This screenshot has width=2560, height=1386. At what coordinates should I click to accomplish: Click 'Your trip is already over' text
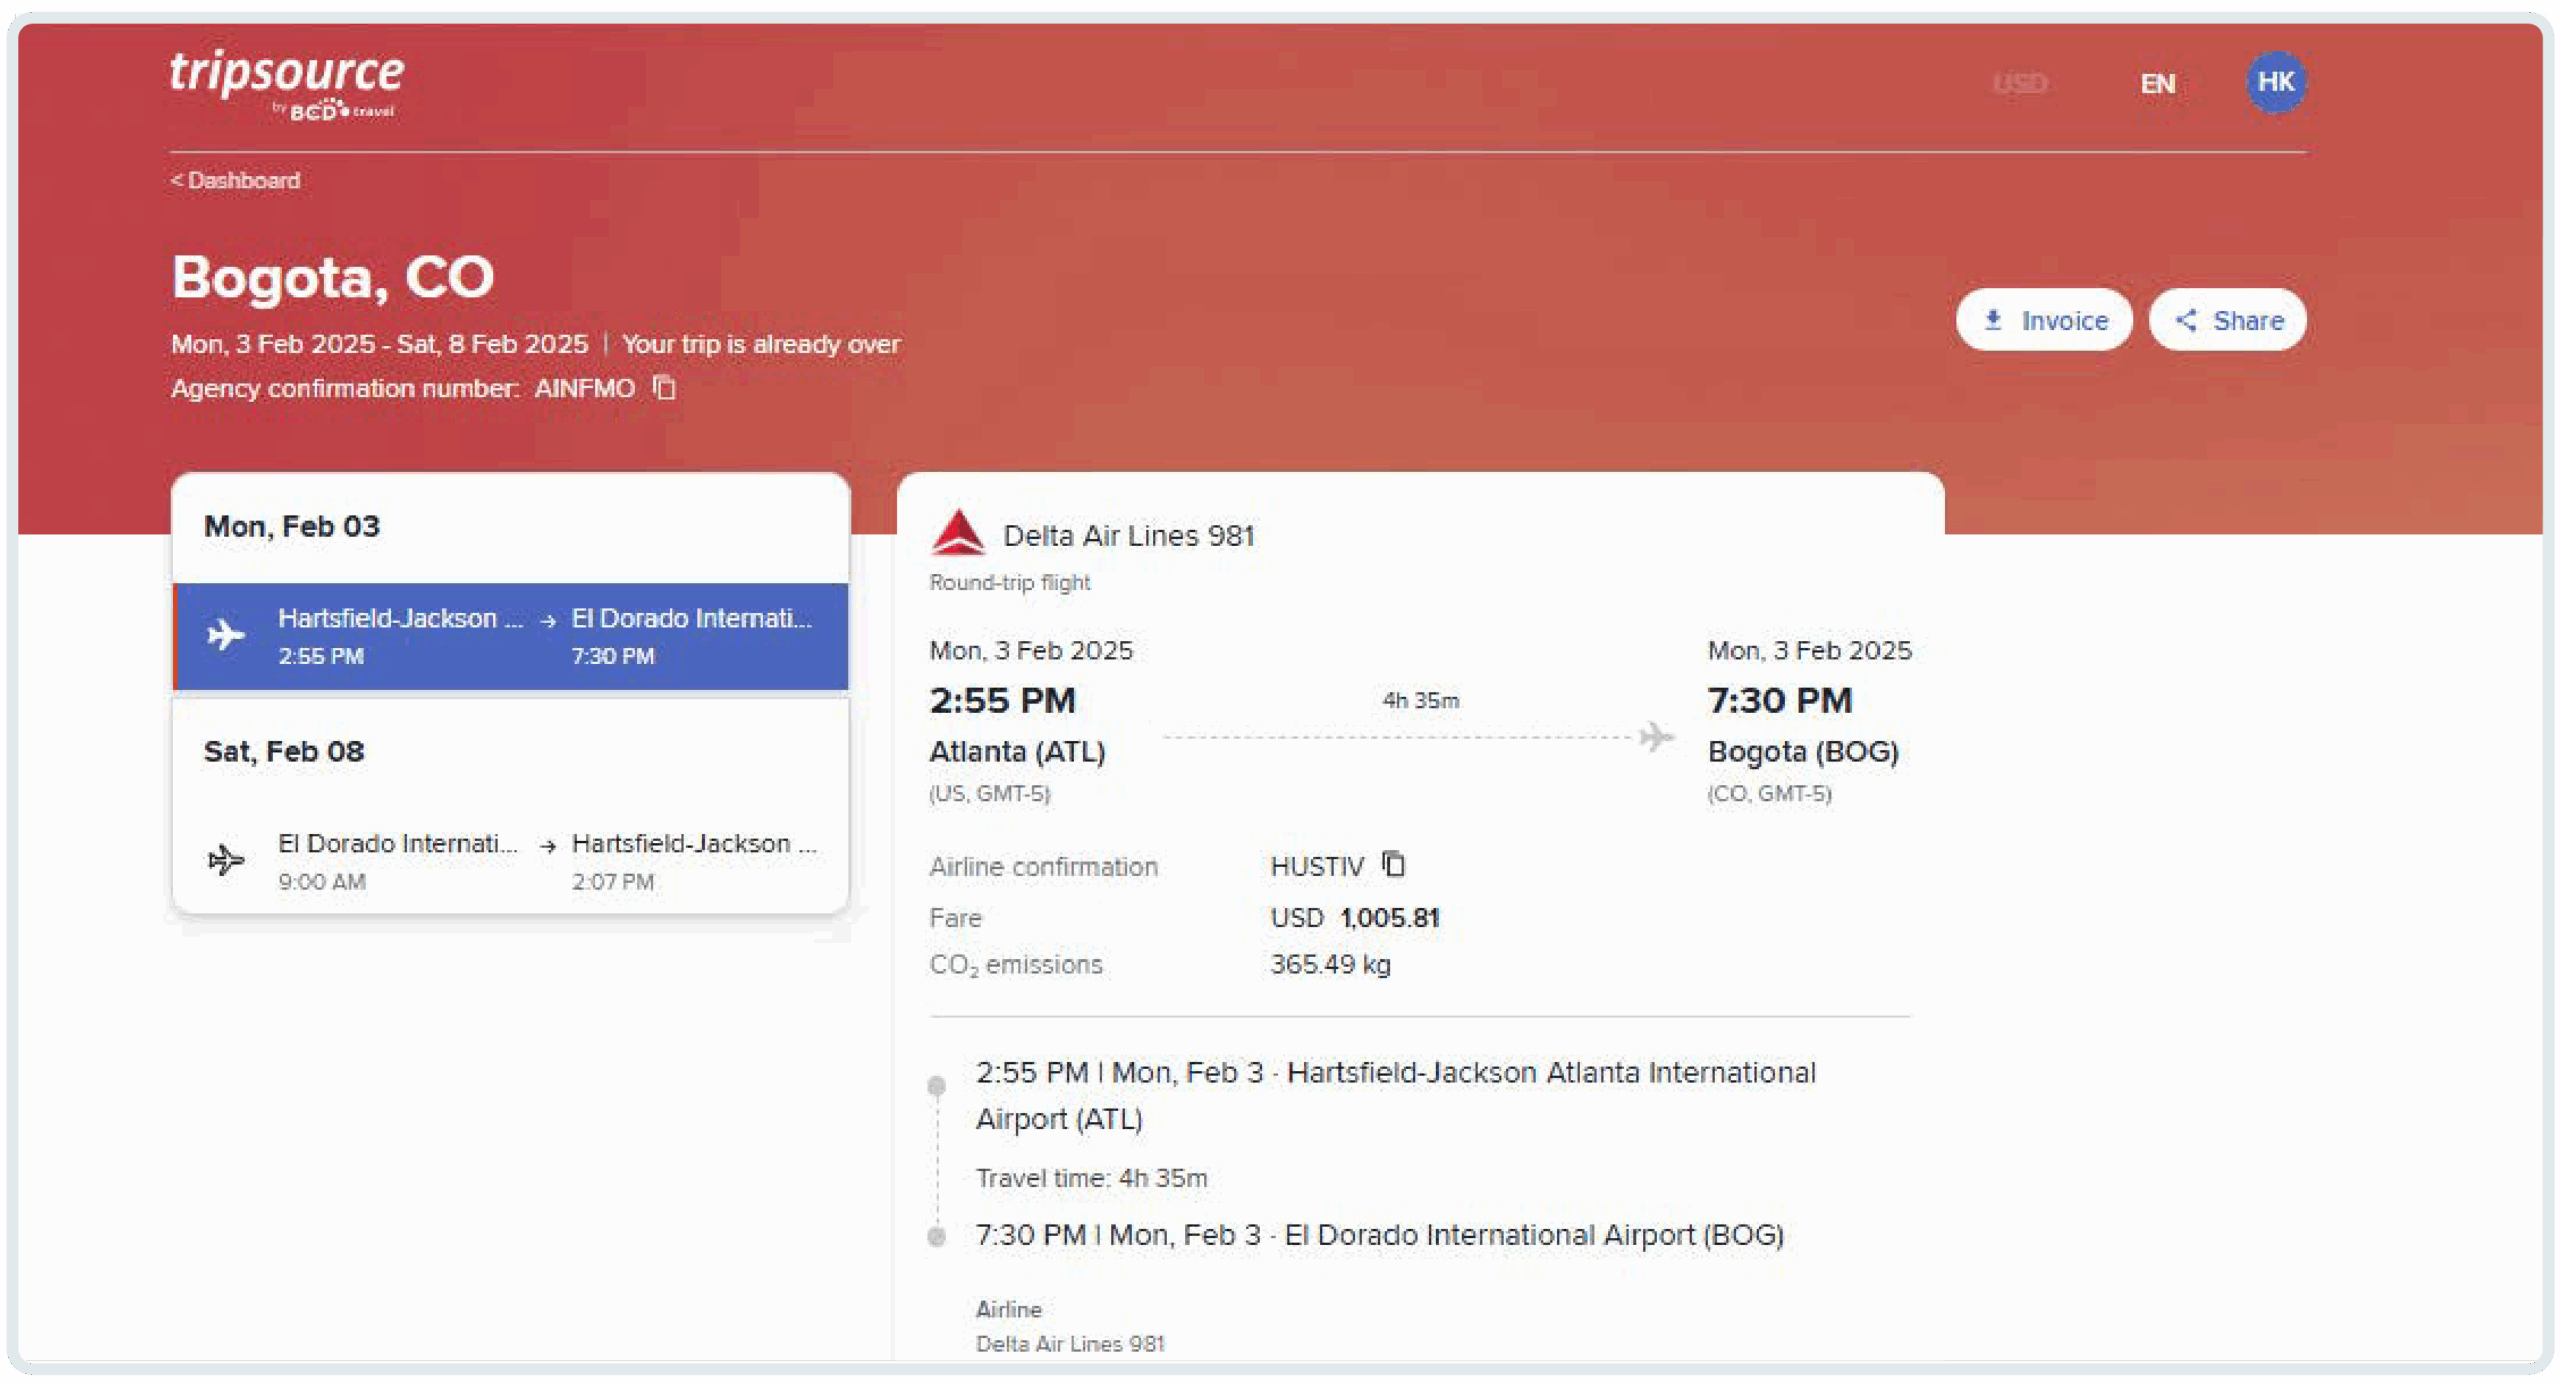click(760, 344)
